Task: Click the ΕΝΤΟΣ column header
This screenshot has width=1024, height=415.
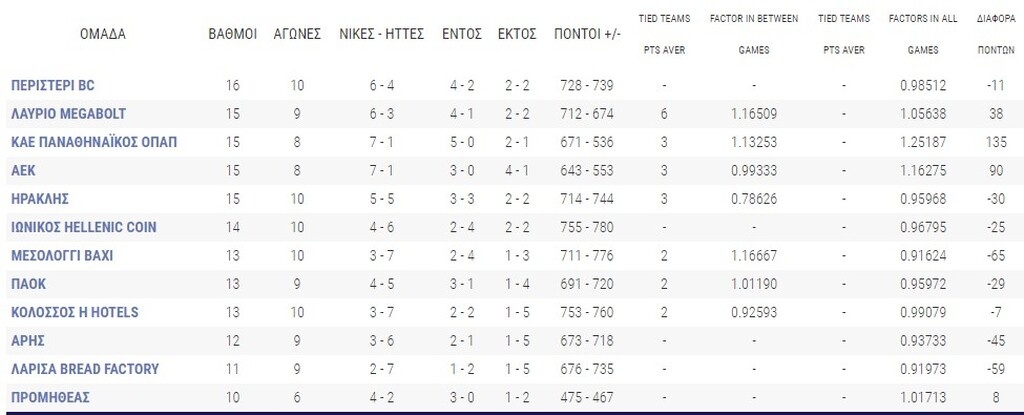Action: pyautogui.click(x=461, y=34)
